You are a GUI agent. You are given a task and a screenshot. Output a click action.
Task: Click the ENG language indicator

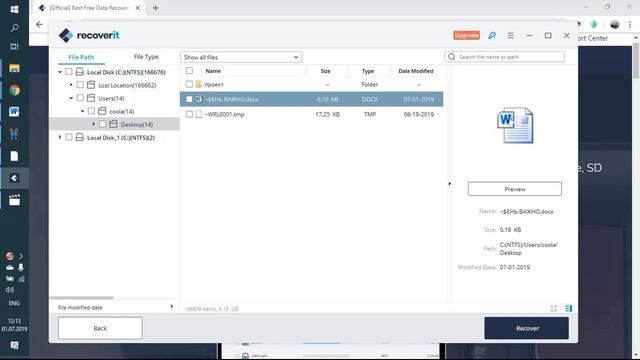(14, 303)
